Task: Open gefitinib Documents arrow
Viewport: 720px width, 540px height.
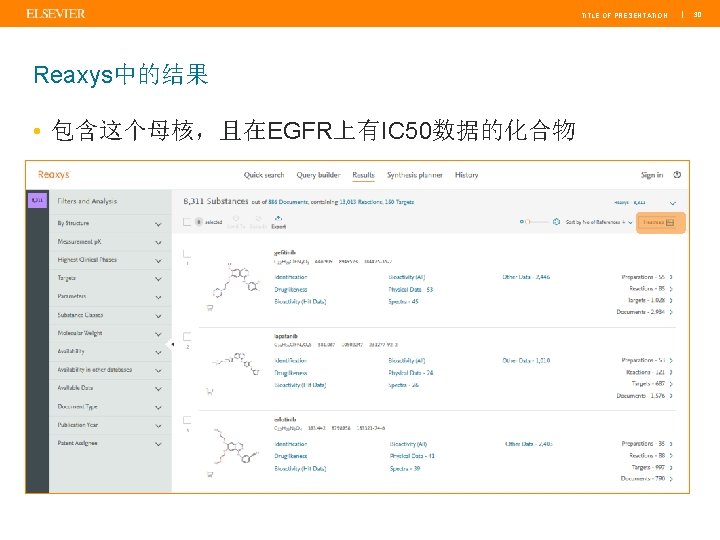Action: pos(671,312)
